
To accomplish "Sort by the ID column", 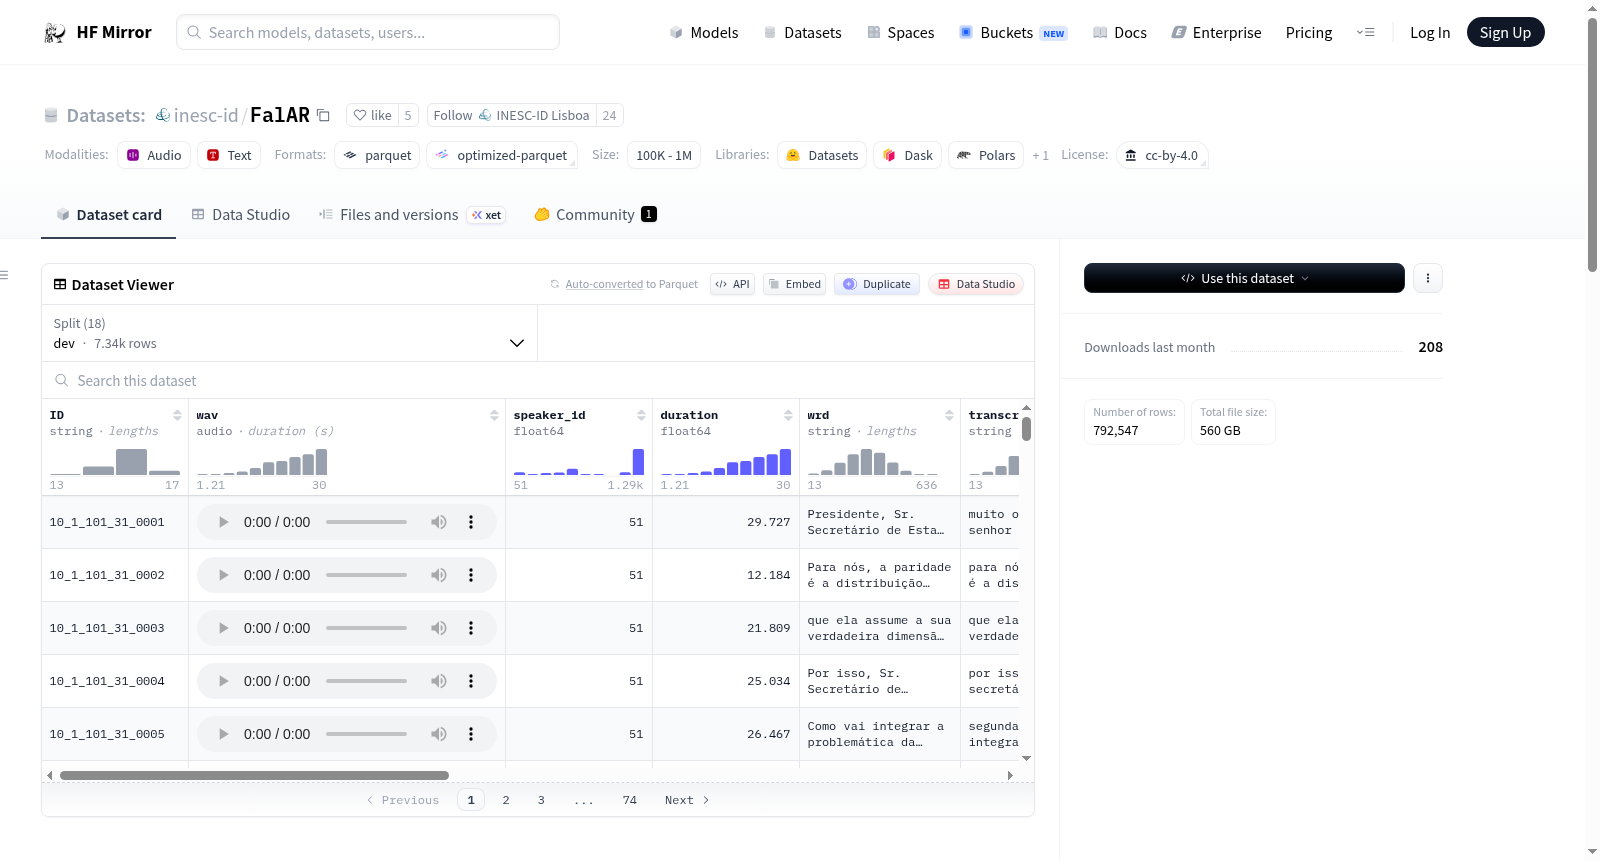I will [x=177, y=415].
